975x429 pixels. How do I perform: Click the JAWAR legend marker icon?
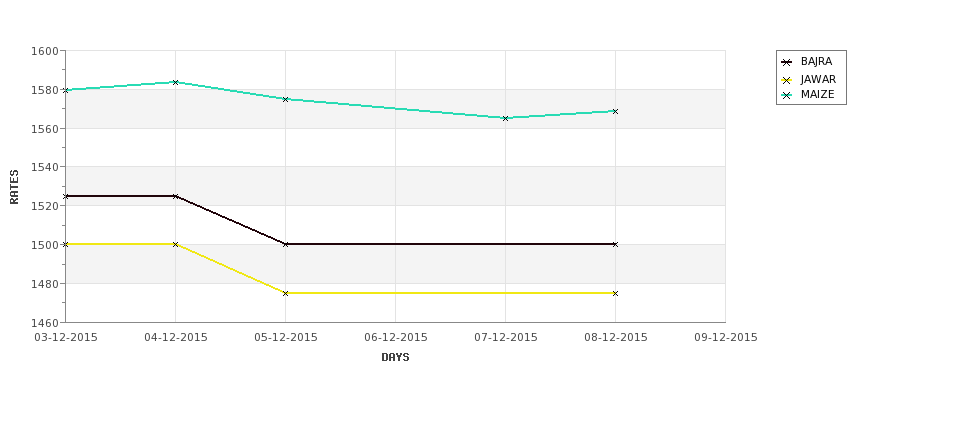coord(787,80)
